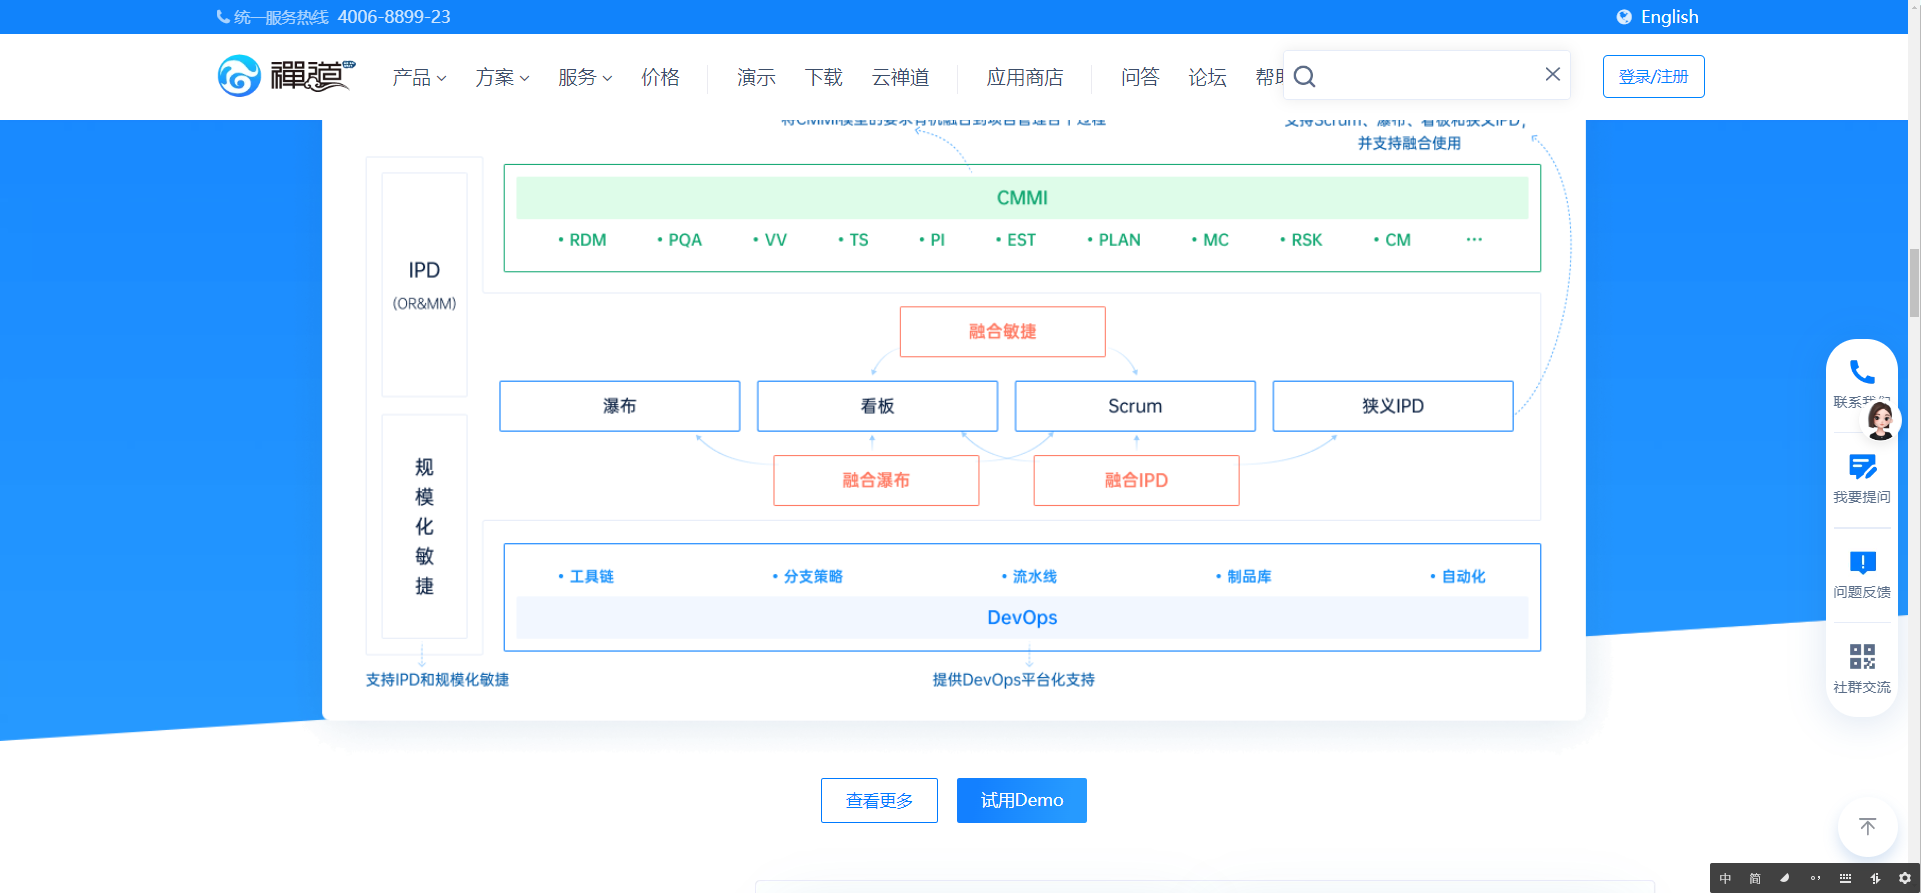Toggle the IME 简 simplified/traditional mode
Screen dimensions: 1921x893
[1755, 878]
